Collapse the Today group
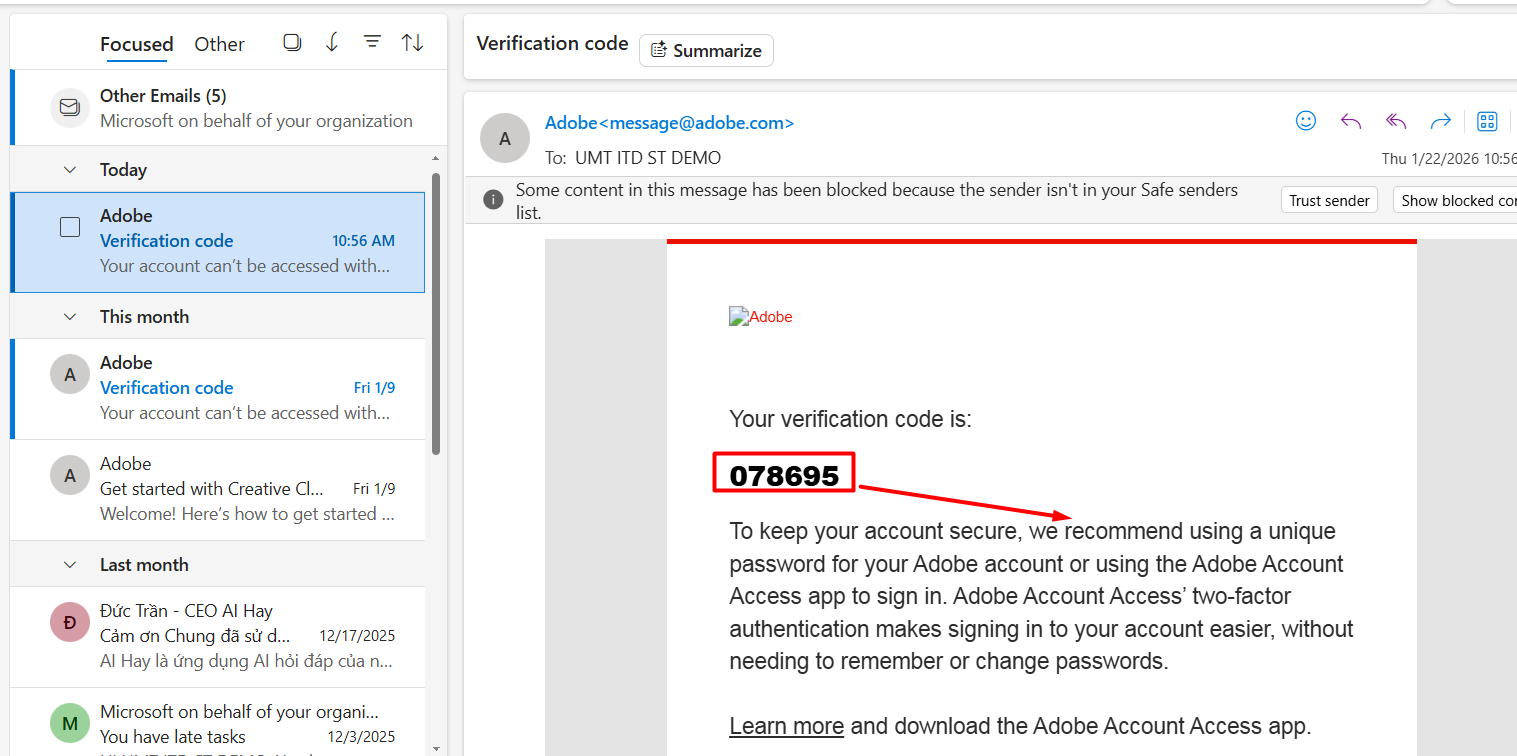This screenshot has height=756, width=1517. click(70, 170)
